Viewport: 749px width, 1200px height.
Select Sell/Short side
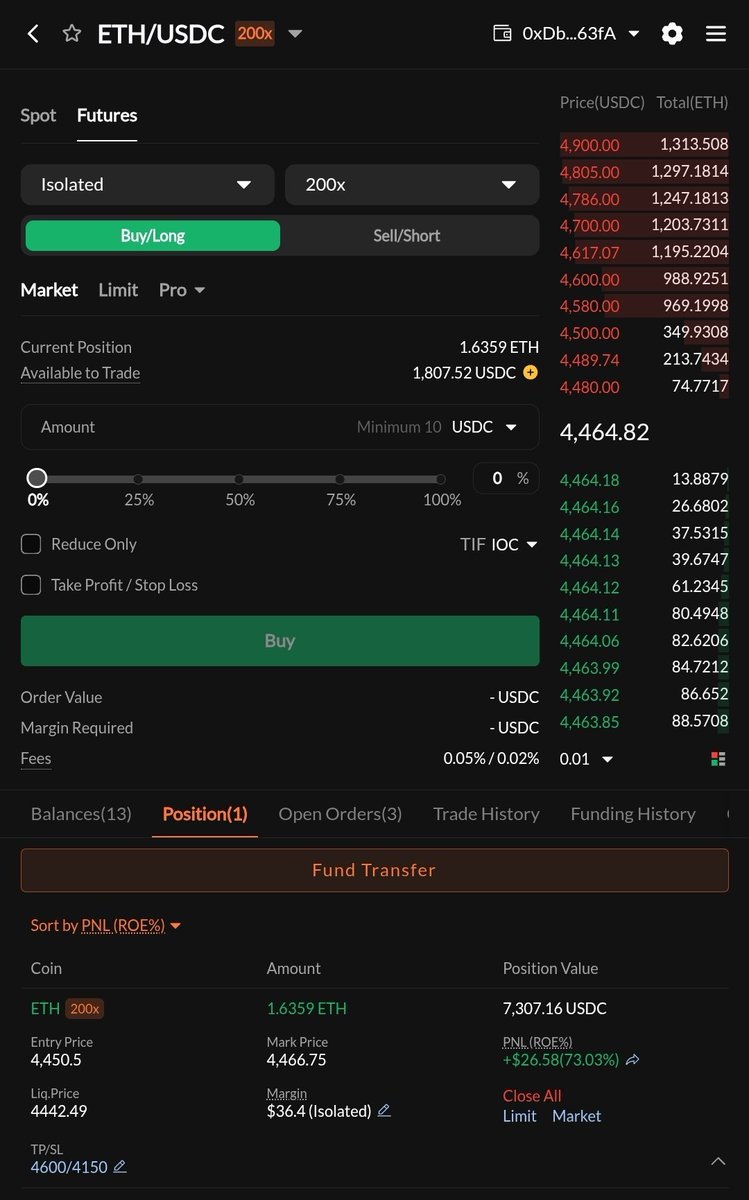pos(407,236)
